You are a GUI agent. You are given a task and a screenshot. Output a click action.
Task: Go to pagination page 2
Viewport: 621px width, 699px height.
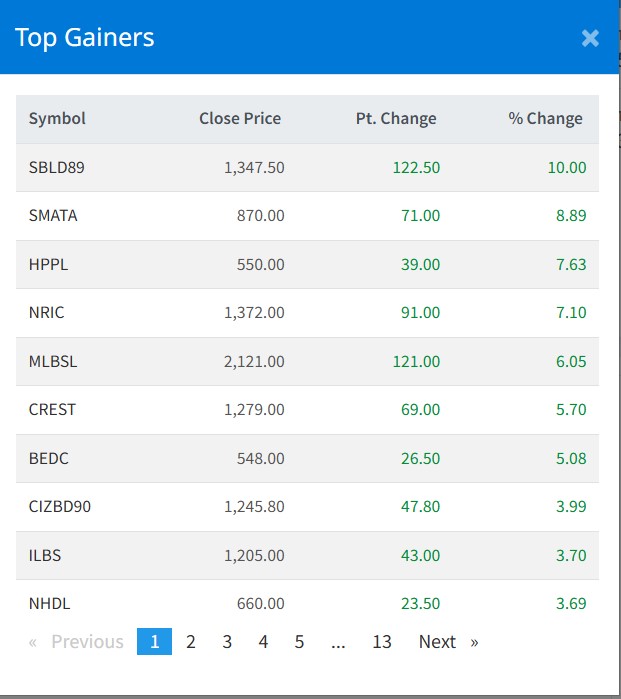pos(191,642)
